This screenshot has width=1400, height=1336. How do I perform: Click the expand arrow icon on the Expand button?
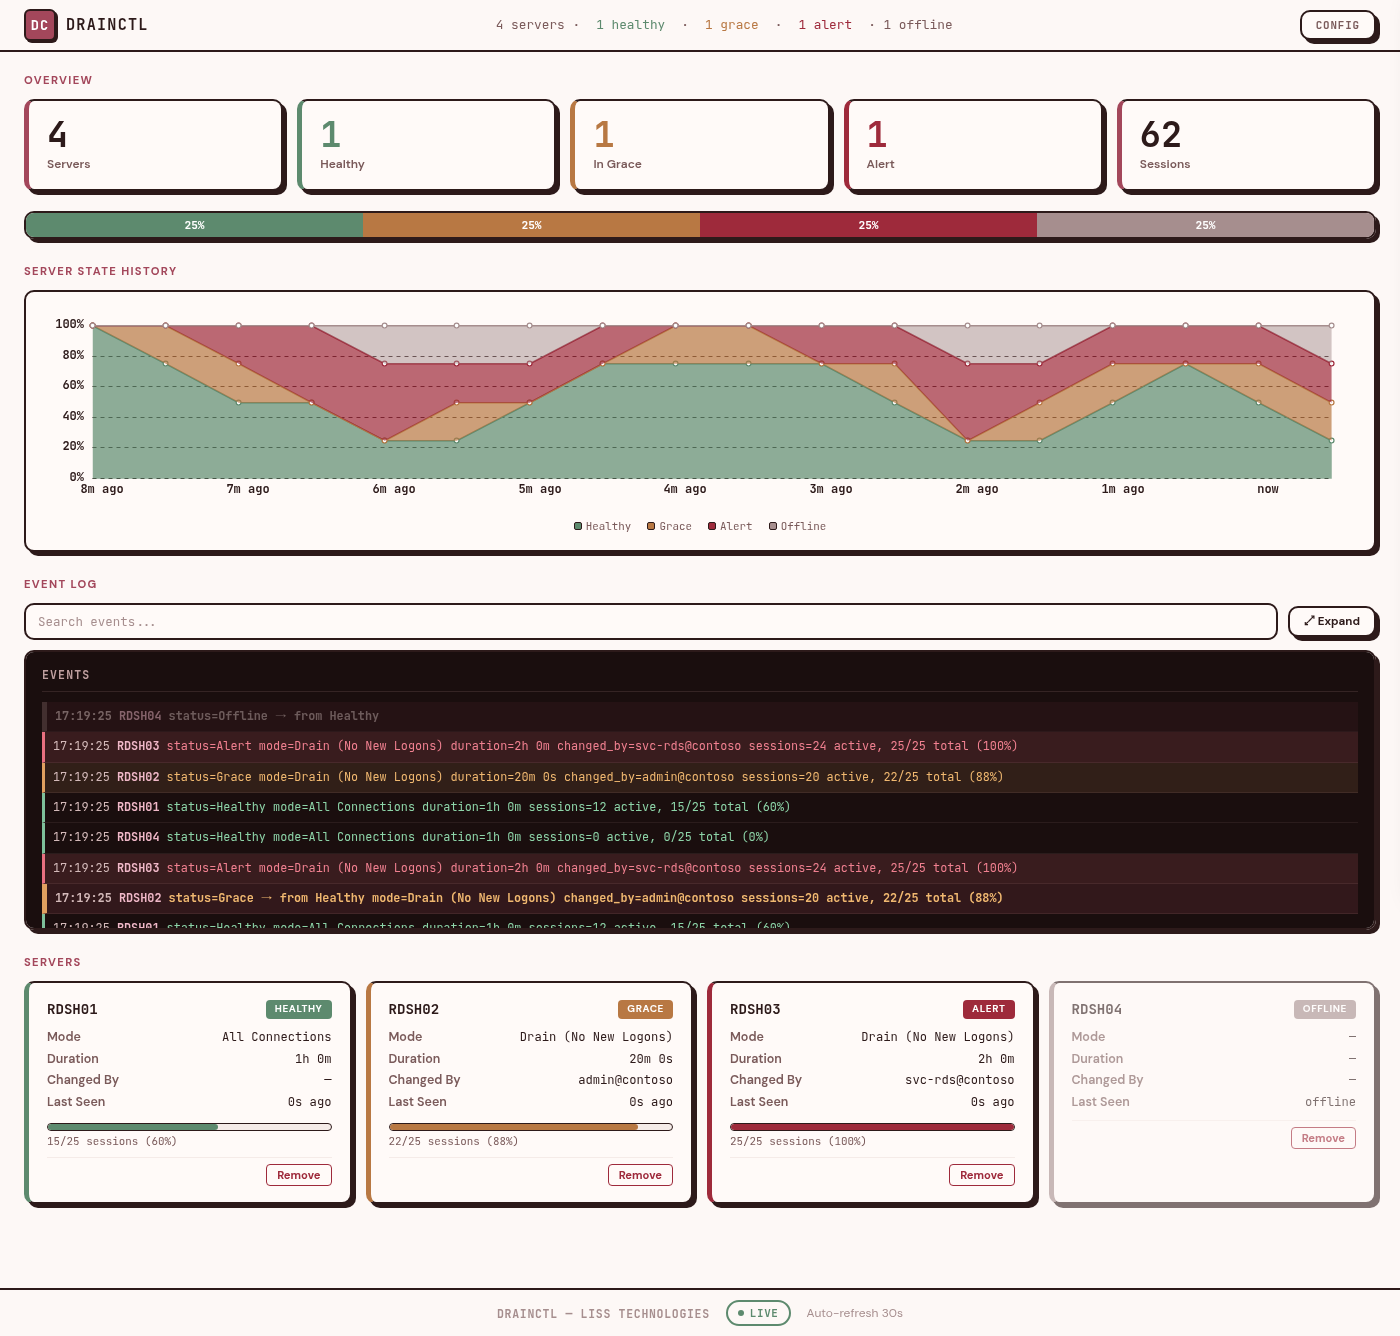[1310, 621]
